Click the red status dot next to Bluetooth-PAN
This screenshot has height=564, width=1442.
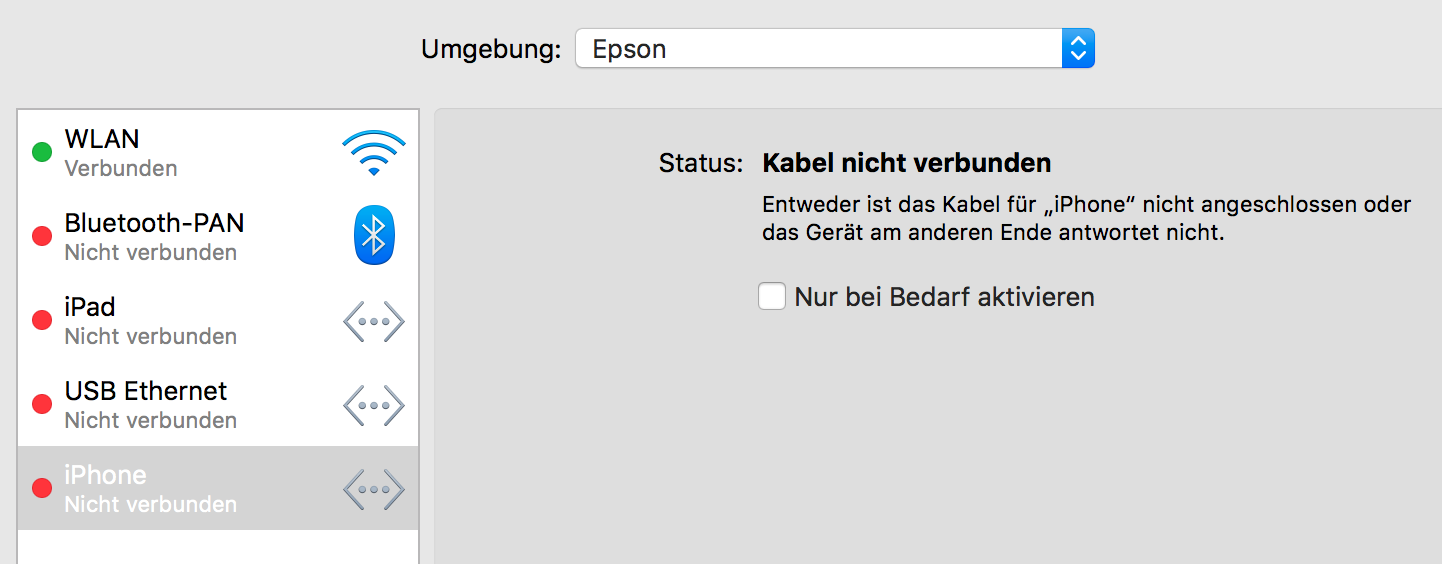pyautogui.click(x=42, y=237)
